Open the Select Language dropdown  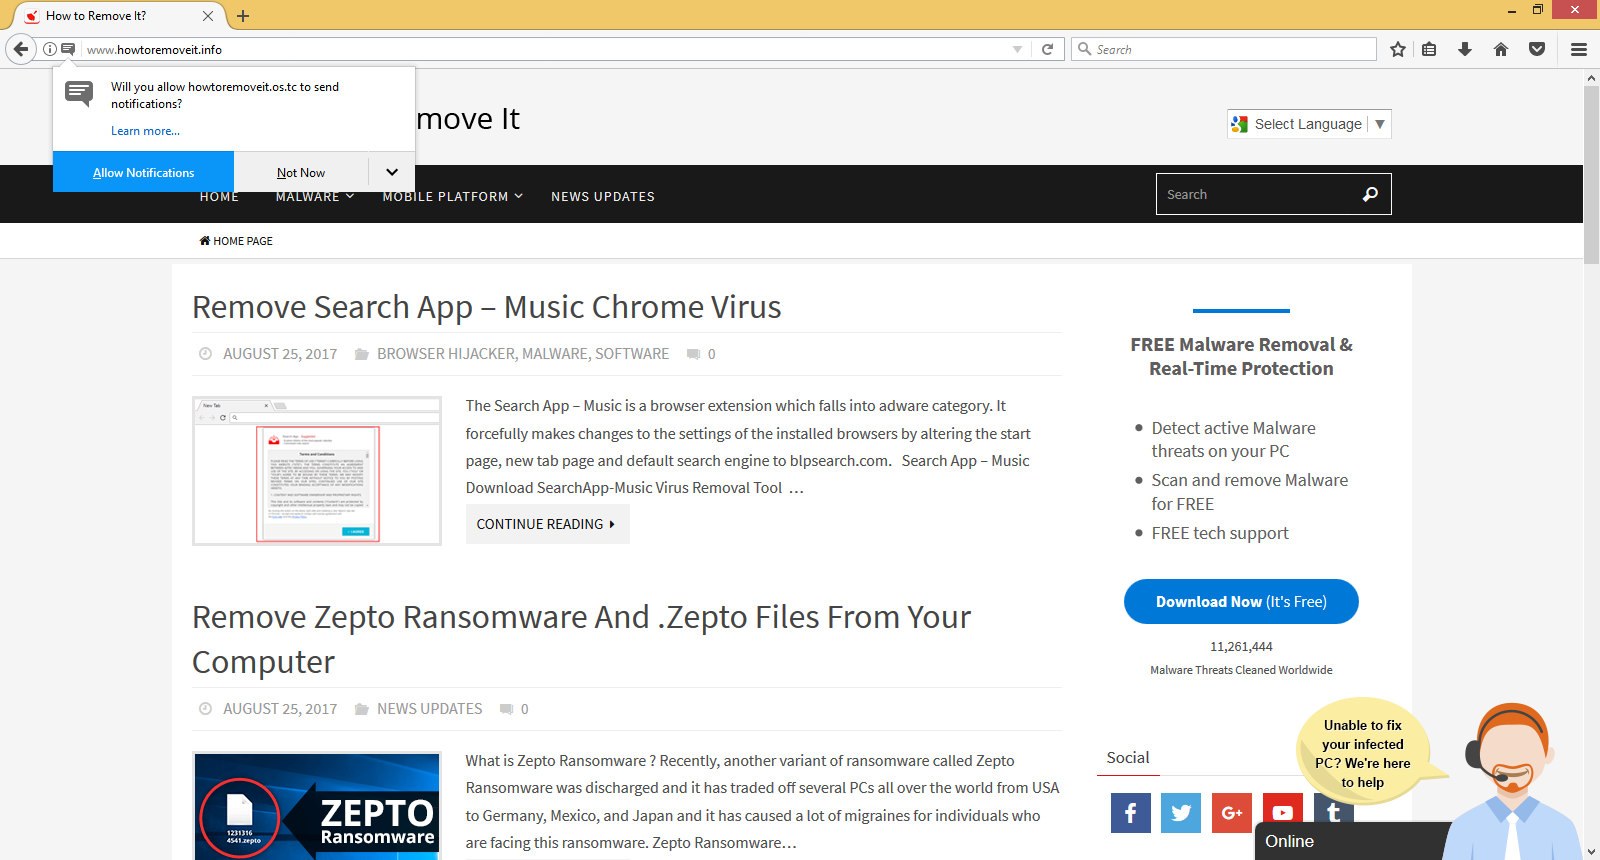1309,124
